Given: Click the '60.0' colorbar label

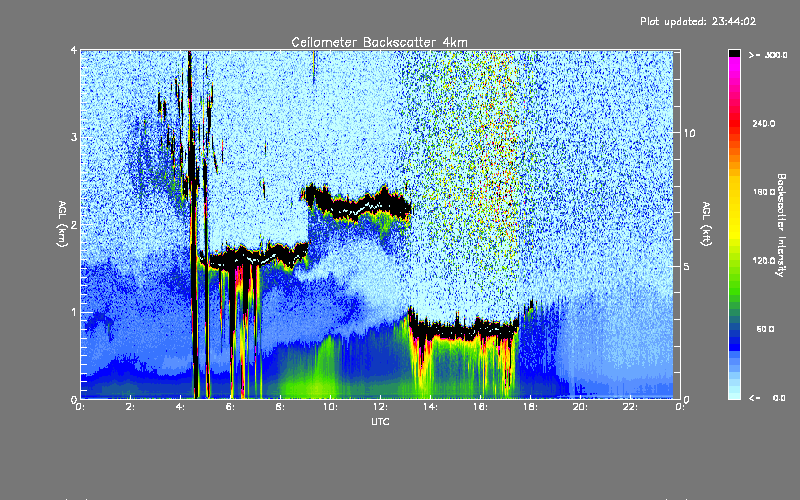Looking at the screenshot, I should (x=765, y=329).
